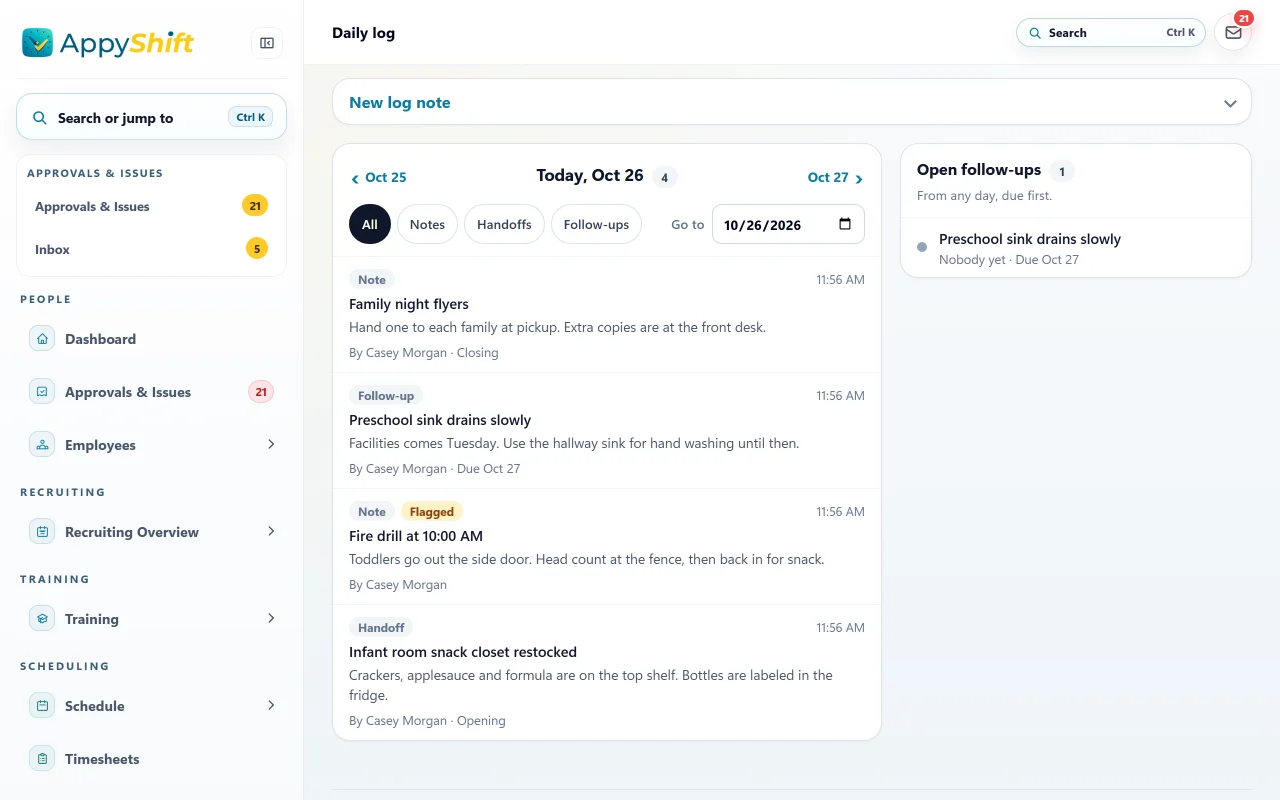The image size is (1280, 800).
Task: Filter log by Handoffs
Action: click(x=504, y=224)
